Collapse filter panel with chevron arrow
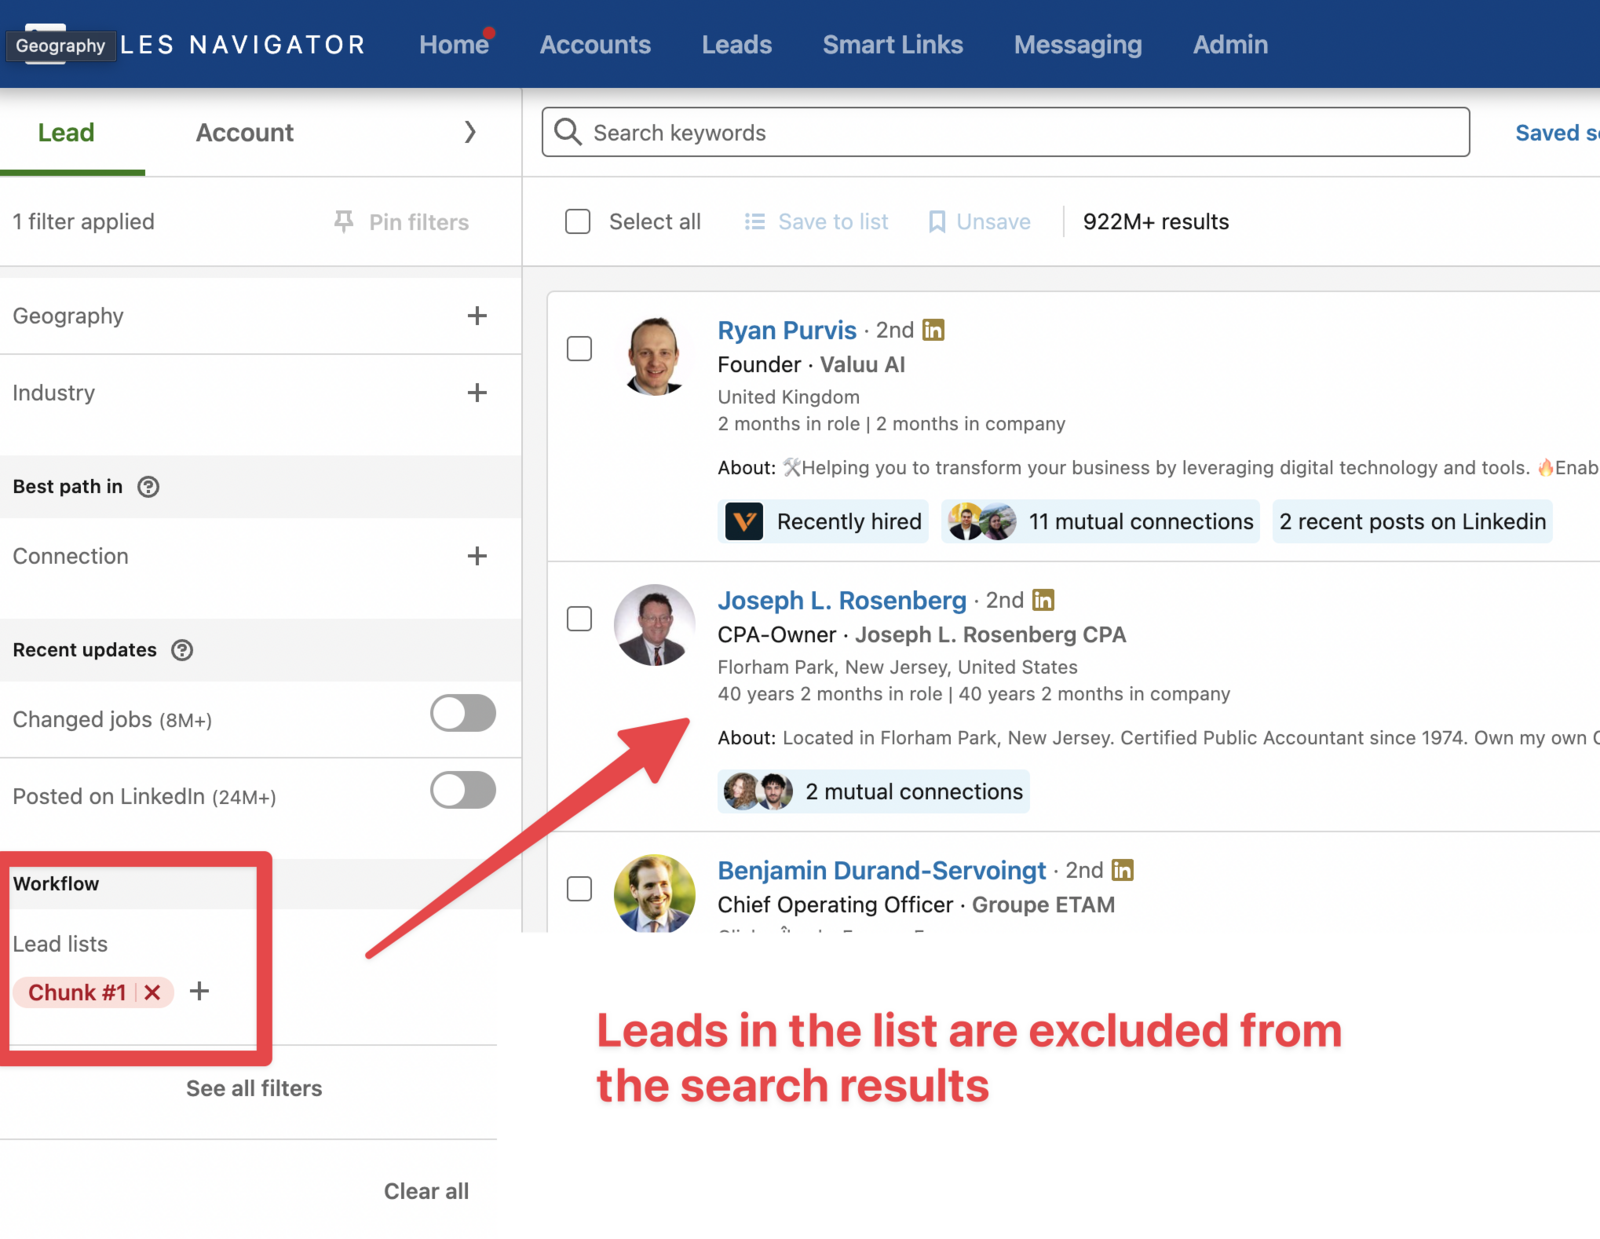Image resolution: width=1600 pixels, height=1239 pixels. click(x=470, y=132)
